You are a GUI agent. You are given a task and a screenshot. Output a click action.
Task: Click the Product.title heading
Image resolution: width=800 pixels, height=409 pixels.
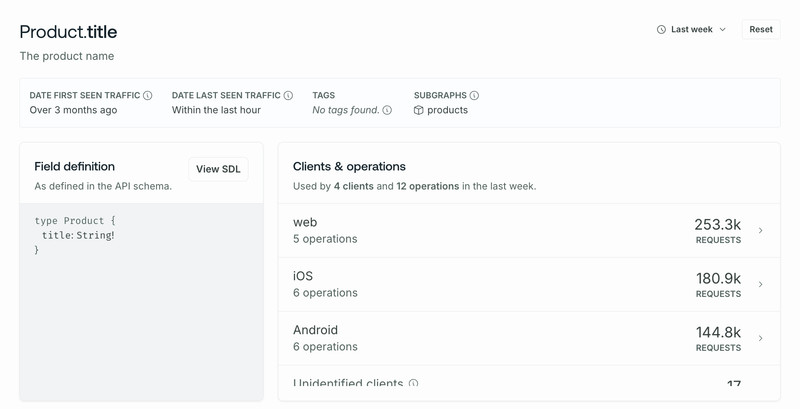pos(68,32)
